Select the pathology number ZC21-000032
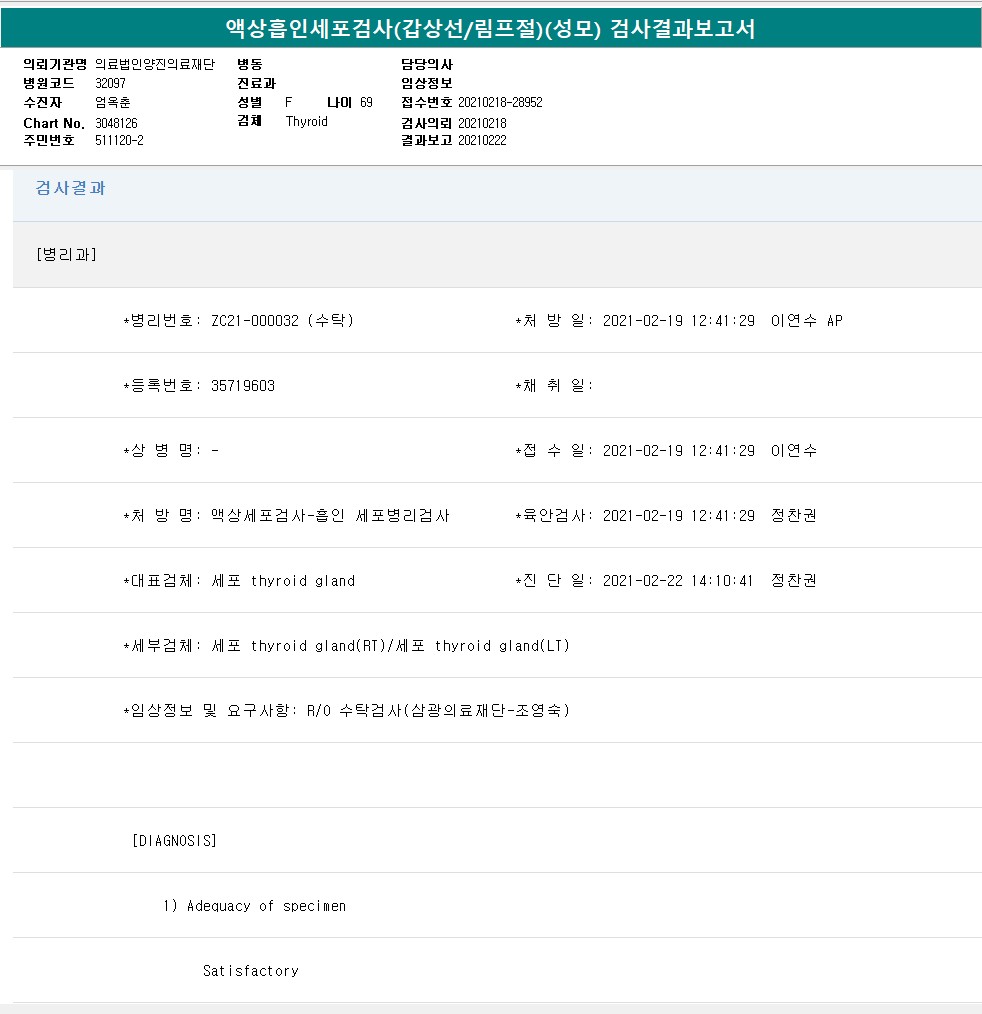This screenshot has width=982, height=1014. pyautogui.click(x=255, y=321)
